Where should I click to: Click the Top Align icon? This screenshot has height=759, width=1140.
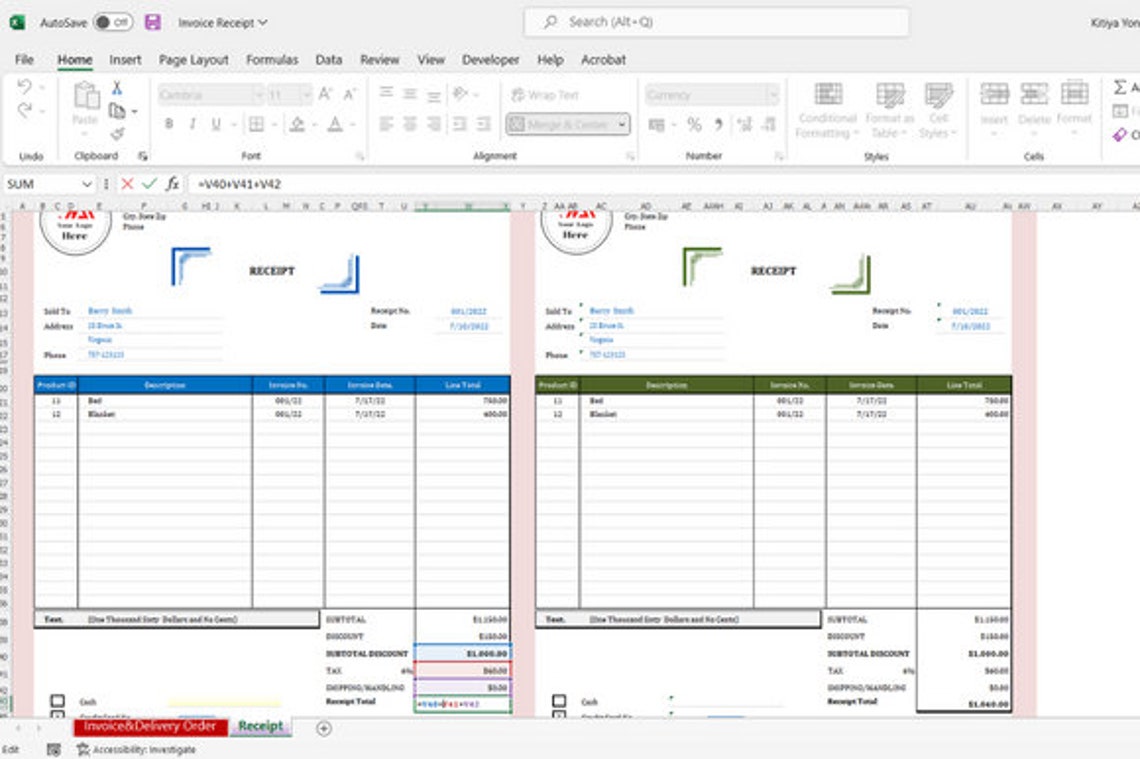click(387, 93)
